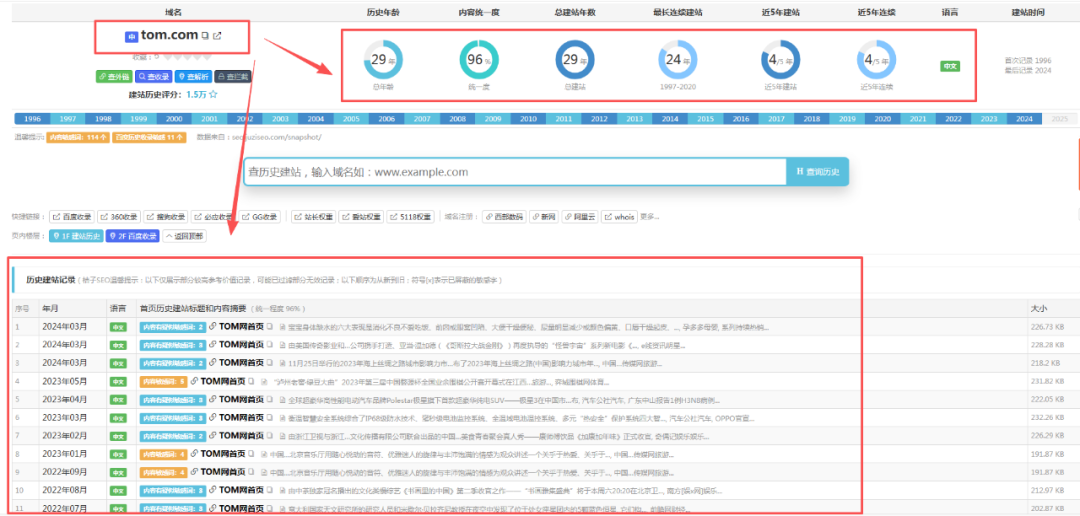The height and width of the screenshot is (516, 1080).
Task: Click the sensitive-word tag in the 2023年01月 row
Action: 163,454
